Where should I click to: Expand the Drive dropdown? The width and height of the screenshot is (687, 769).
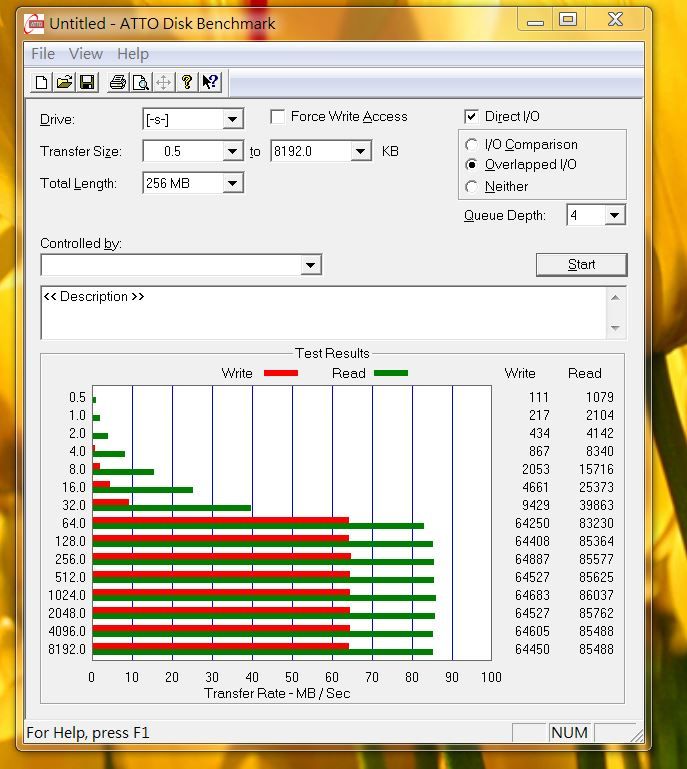[x=232, y=119]
